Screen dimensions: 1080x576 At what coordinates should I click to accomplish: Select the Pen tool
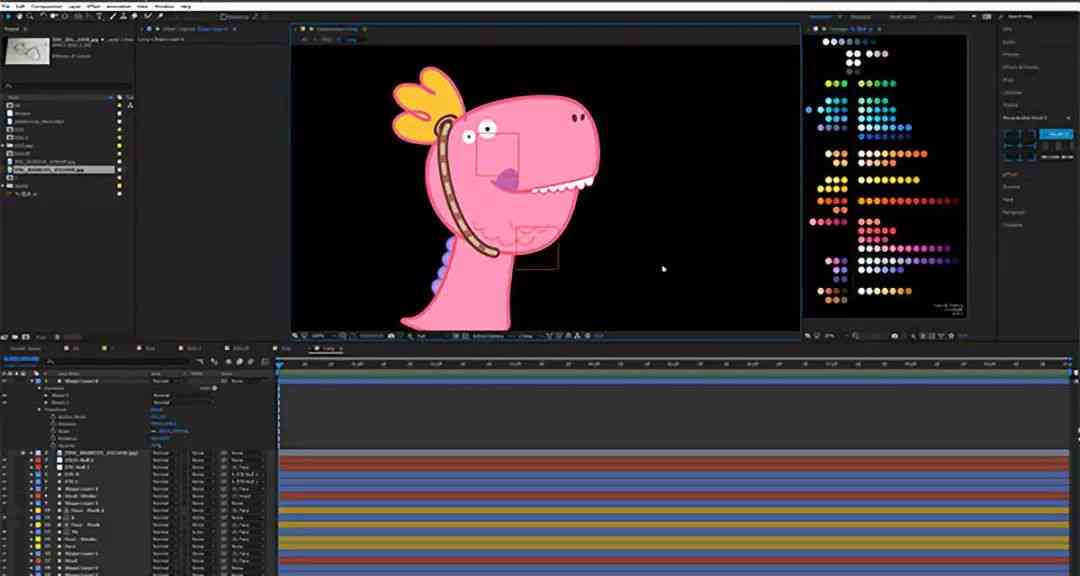tap(88, 16)
